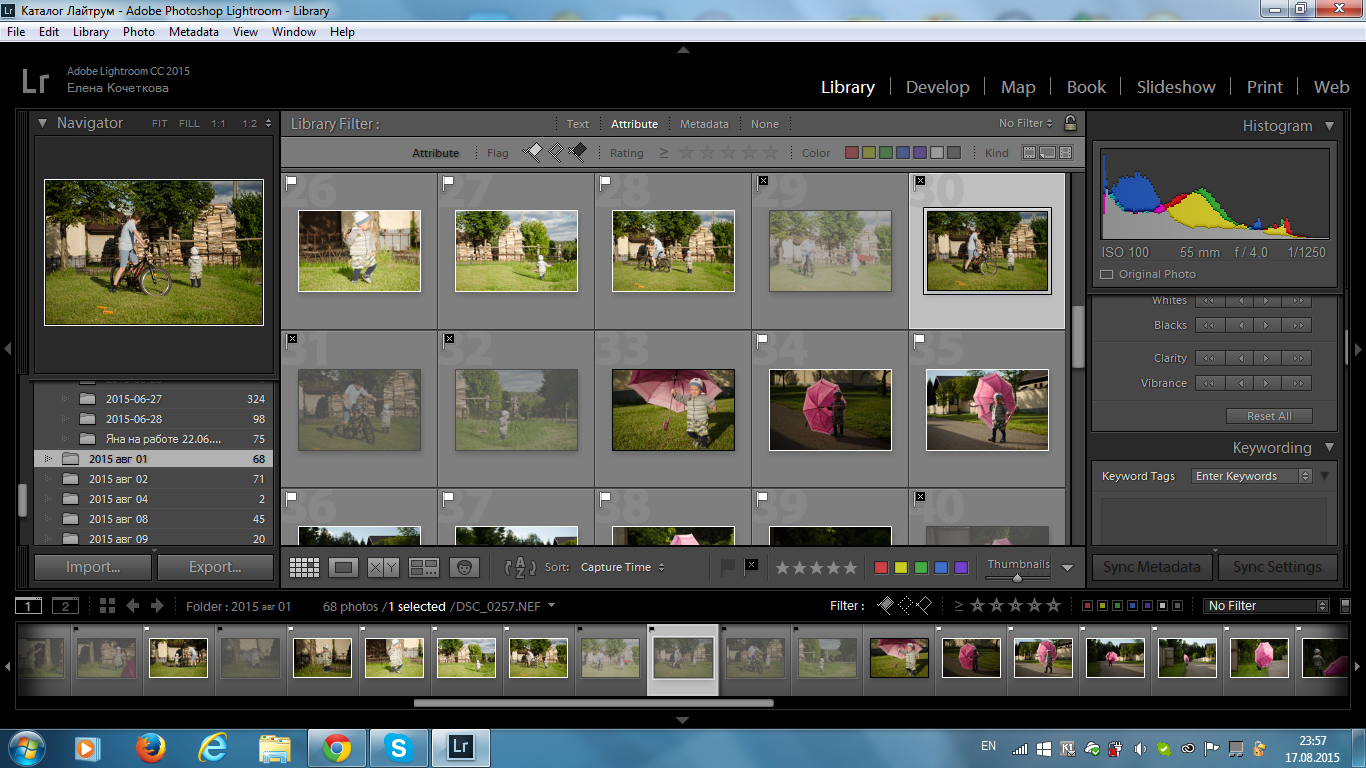This screenshot has height=768, width=1366.
Task: Expand the 2015 авг 01 folder
Action: tap(47, 459)
